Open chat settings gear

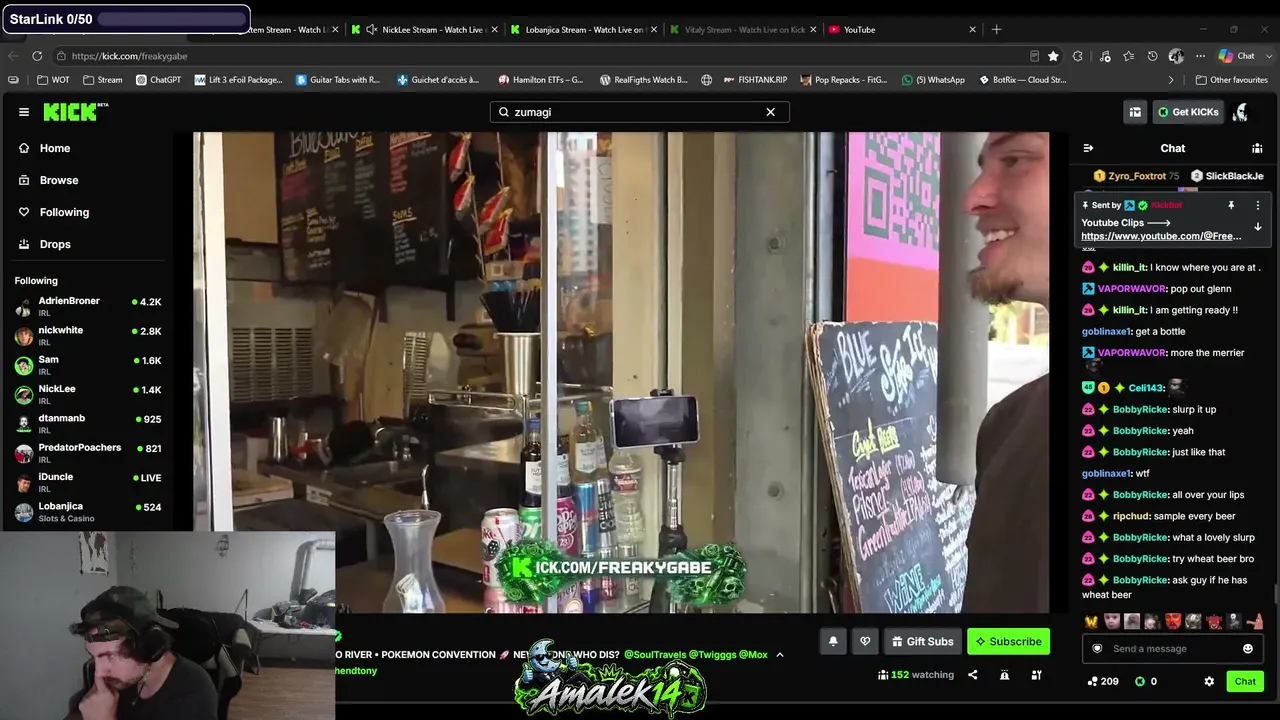click(x=1209, y=681)
